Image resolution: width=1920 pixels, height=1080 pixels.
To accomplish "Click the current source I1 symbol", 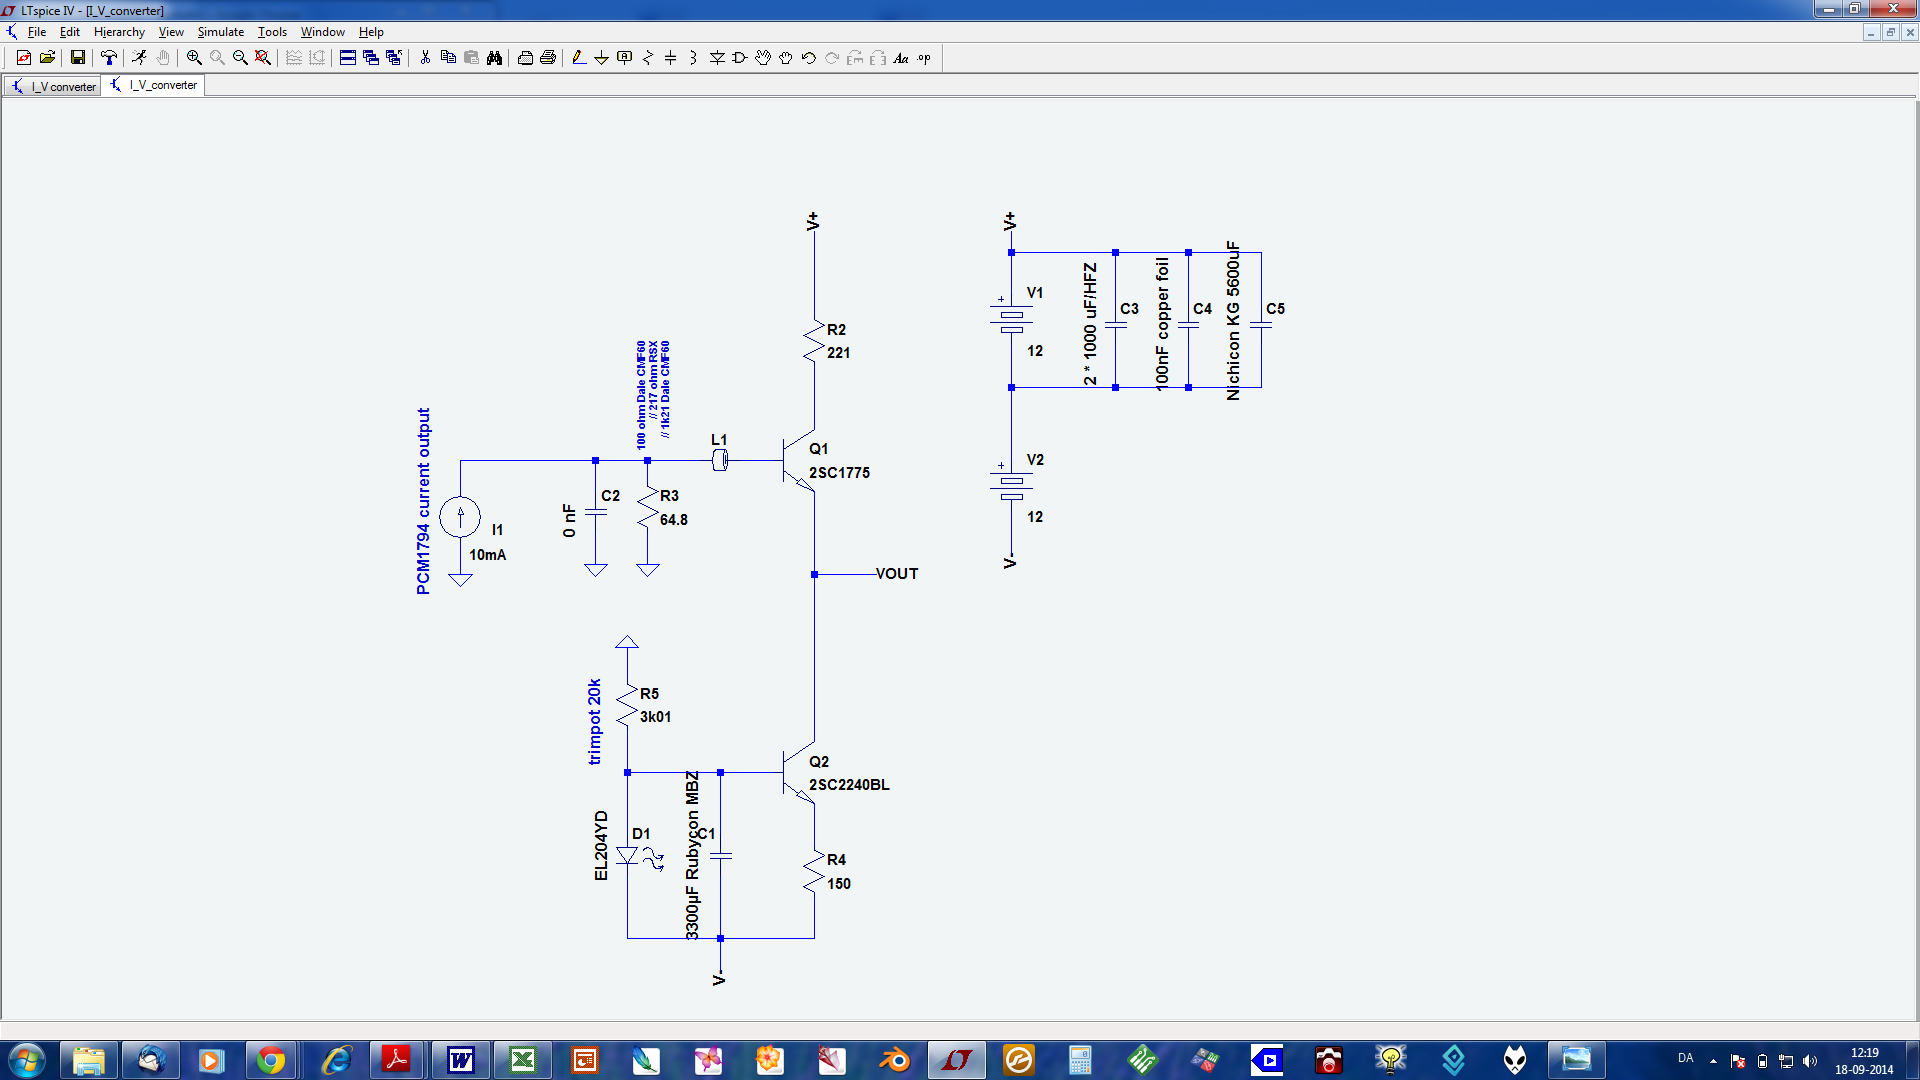I will pyautogui.click(x=460, y=517).
